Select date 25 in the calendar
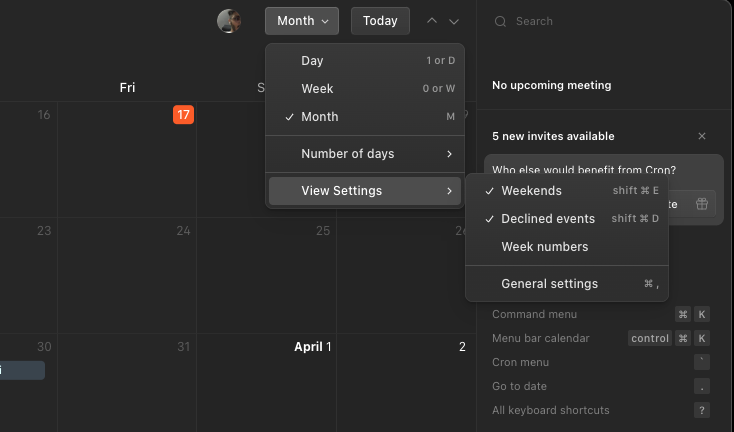This screenshot has height=432, width=734. pyautogui.click(x=323, y=231)
